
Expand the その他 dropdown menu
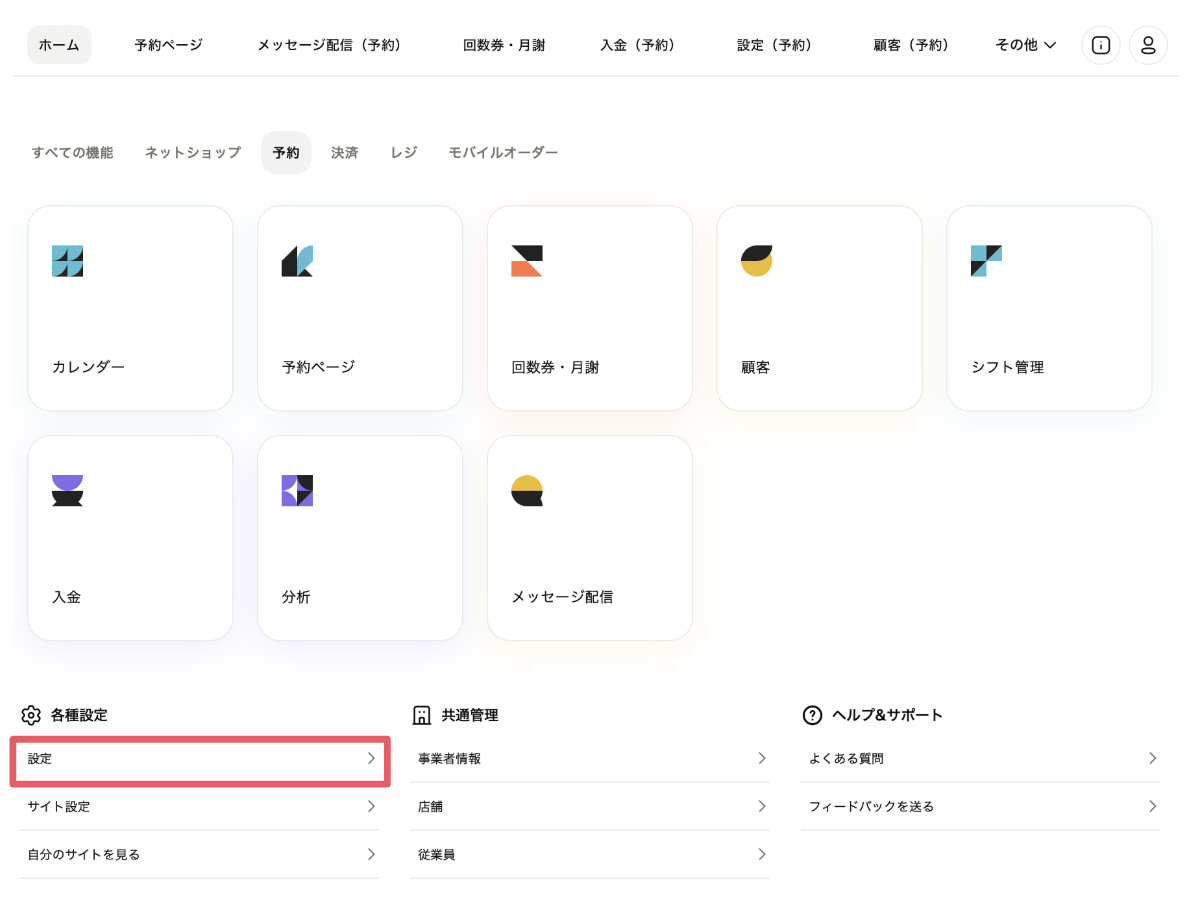click(x=1025, y=45)
